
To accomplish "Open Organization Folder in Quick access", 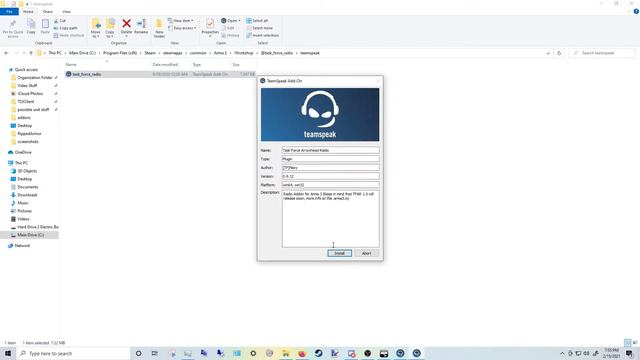I will 35,78.
